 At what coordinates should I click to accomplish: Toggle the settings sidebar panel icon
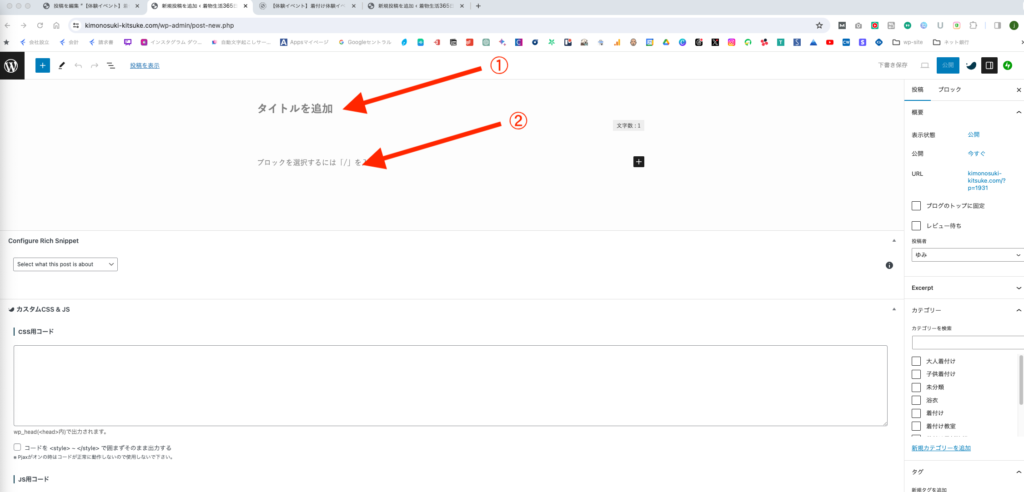coord(988,65)
